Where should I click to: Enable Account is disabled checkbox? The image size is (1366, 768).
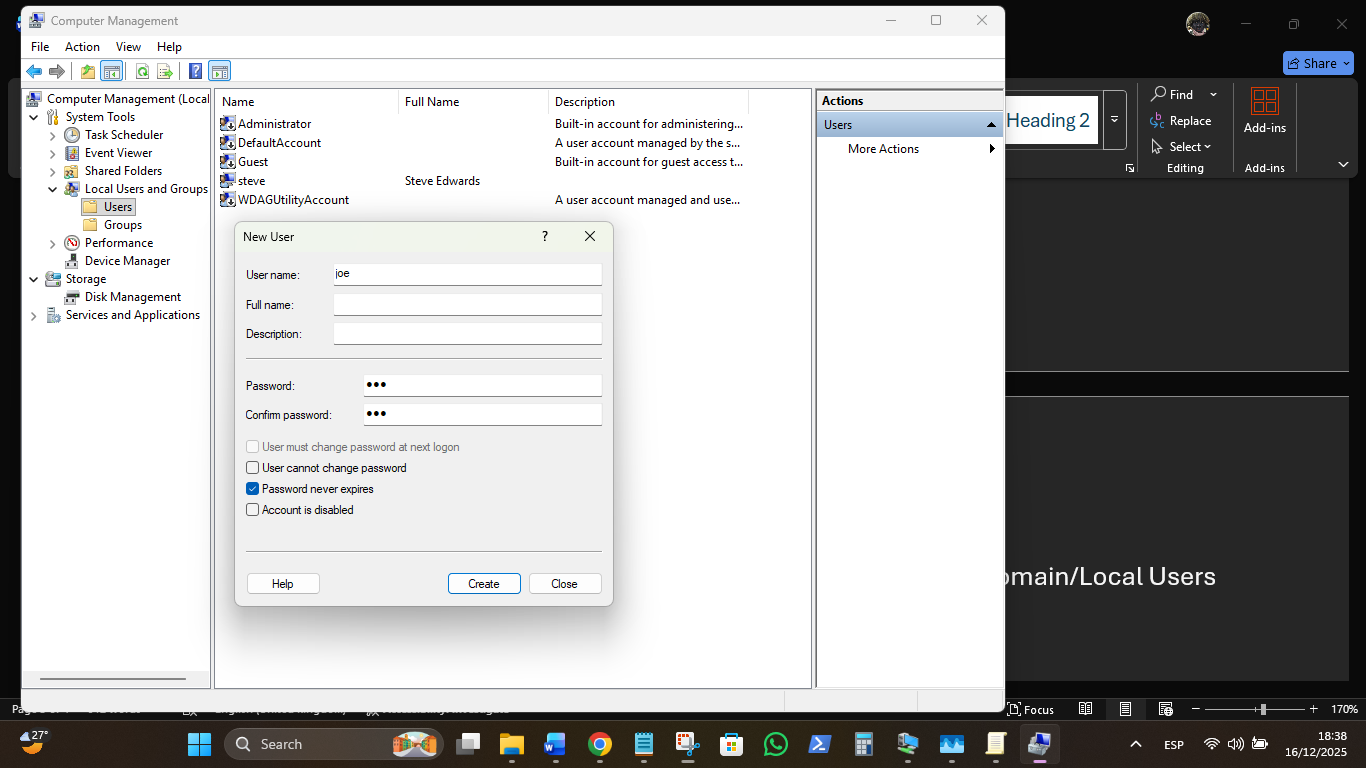[x=253, y=510]
